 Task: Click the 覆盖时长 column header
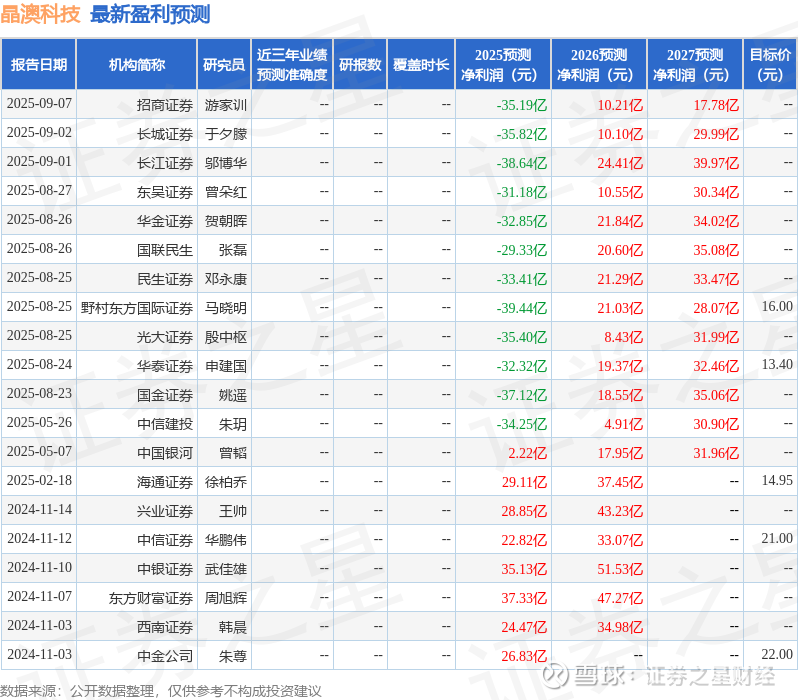point(421,65)
